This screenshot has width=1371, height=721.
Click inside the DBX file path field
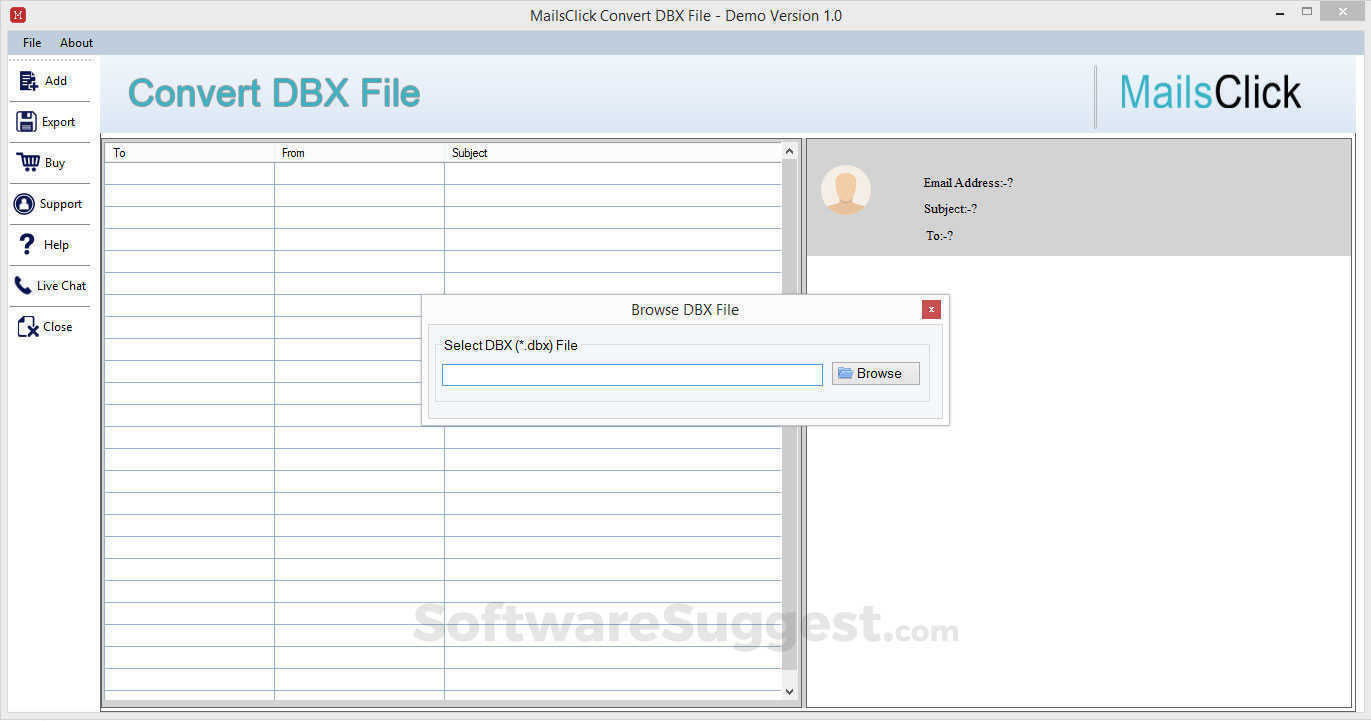click(x=632, y=374)
